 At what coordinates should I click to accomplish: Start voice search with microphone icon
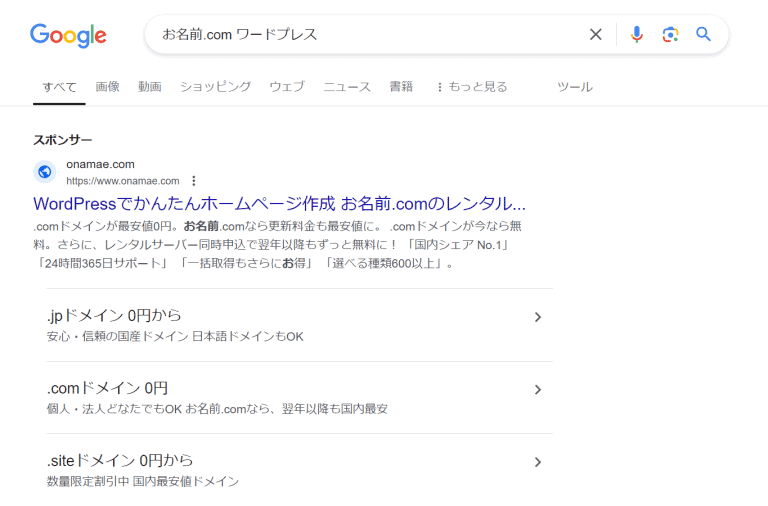click(637, 35)
